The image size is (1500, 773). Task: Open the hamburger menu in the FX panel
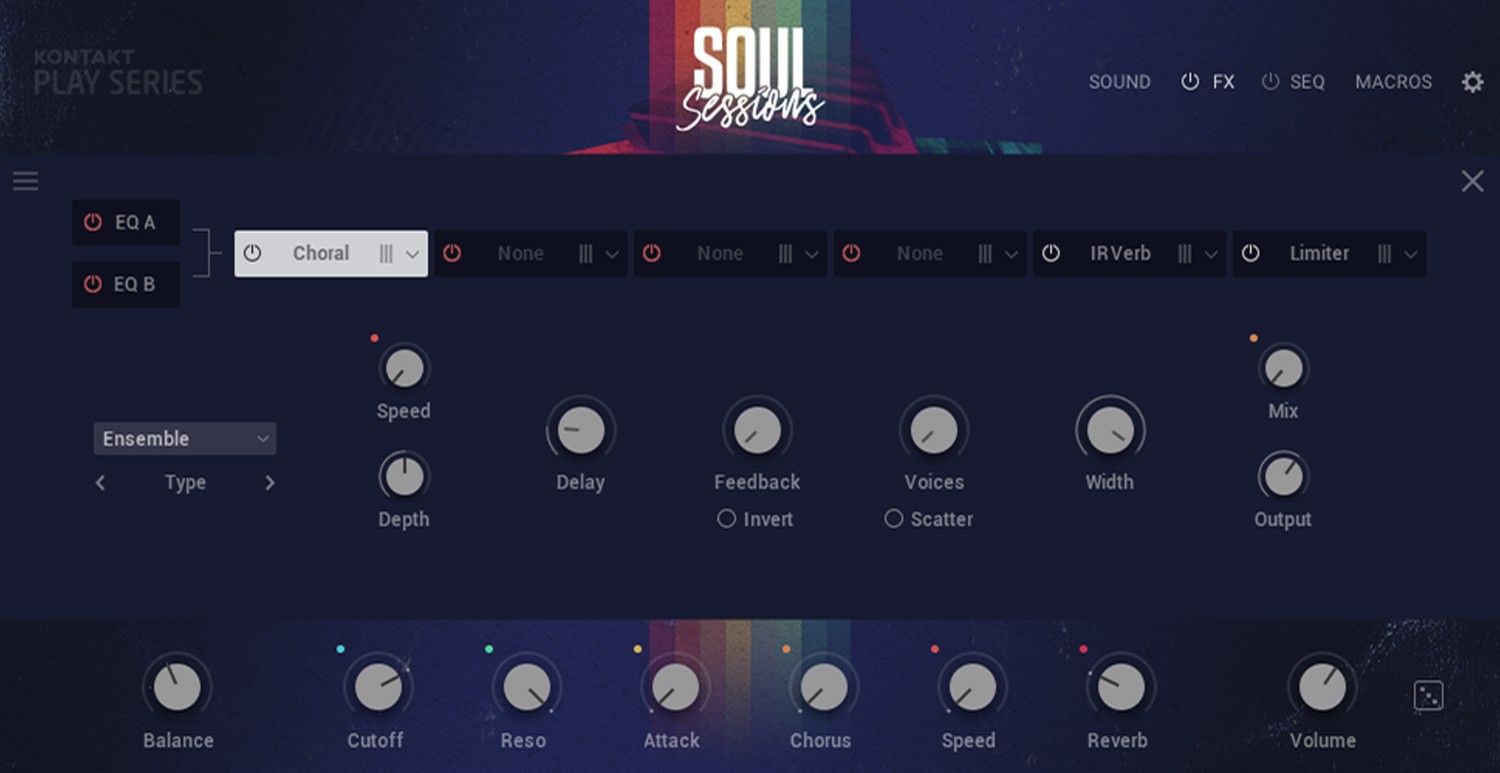click(x=25, y=181)
